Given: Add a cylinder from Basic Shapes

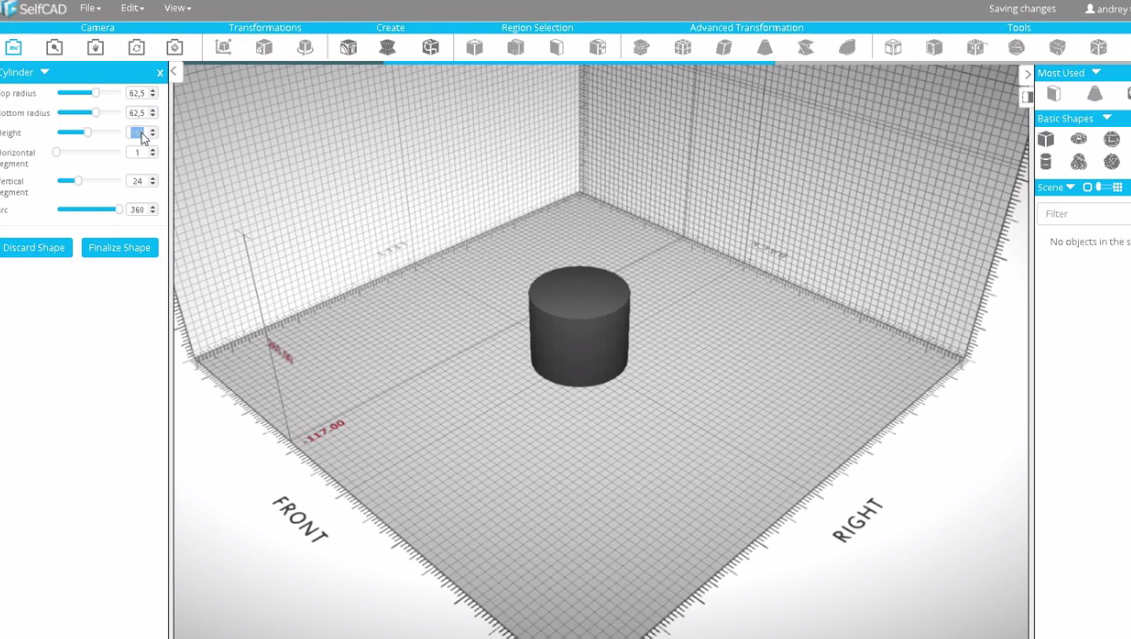Looking at the screenshot, I should click(x=1046, y=162).
